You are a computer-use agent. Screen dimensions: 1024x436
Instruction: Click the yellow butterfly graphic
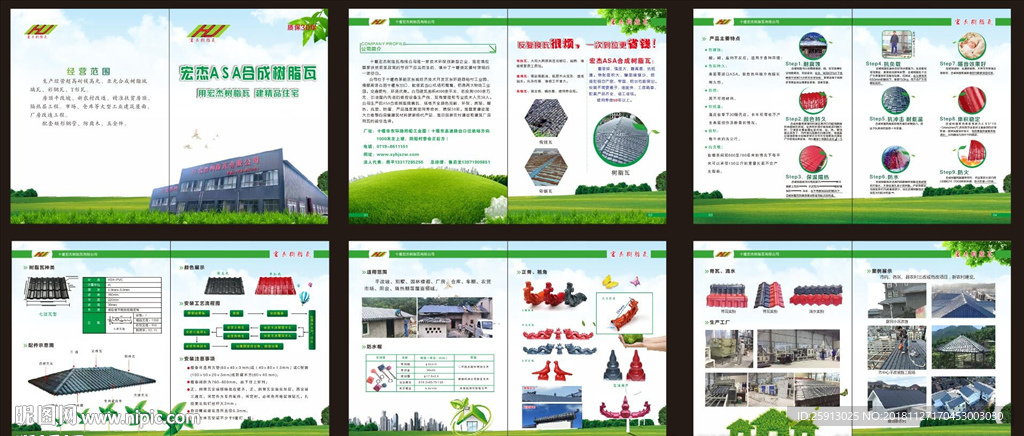pyautogui.click(x=609, y=281)
